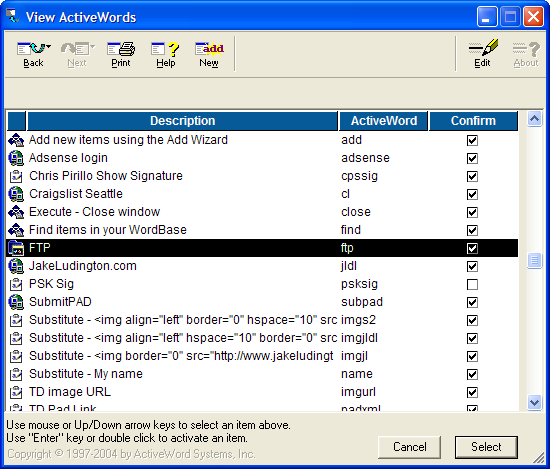Select the TD image URL row text

pos(70,392)
